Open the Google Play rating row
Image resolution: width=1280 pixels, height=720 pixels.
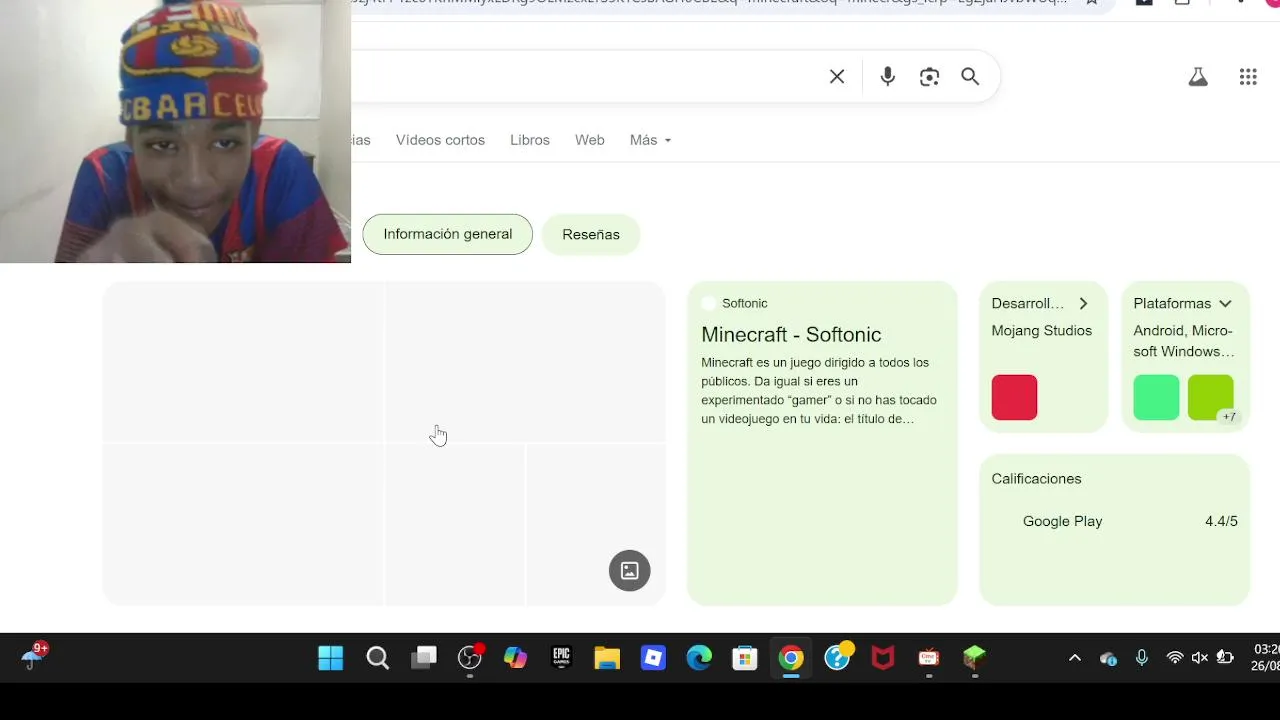[1115, 521]
